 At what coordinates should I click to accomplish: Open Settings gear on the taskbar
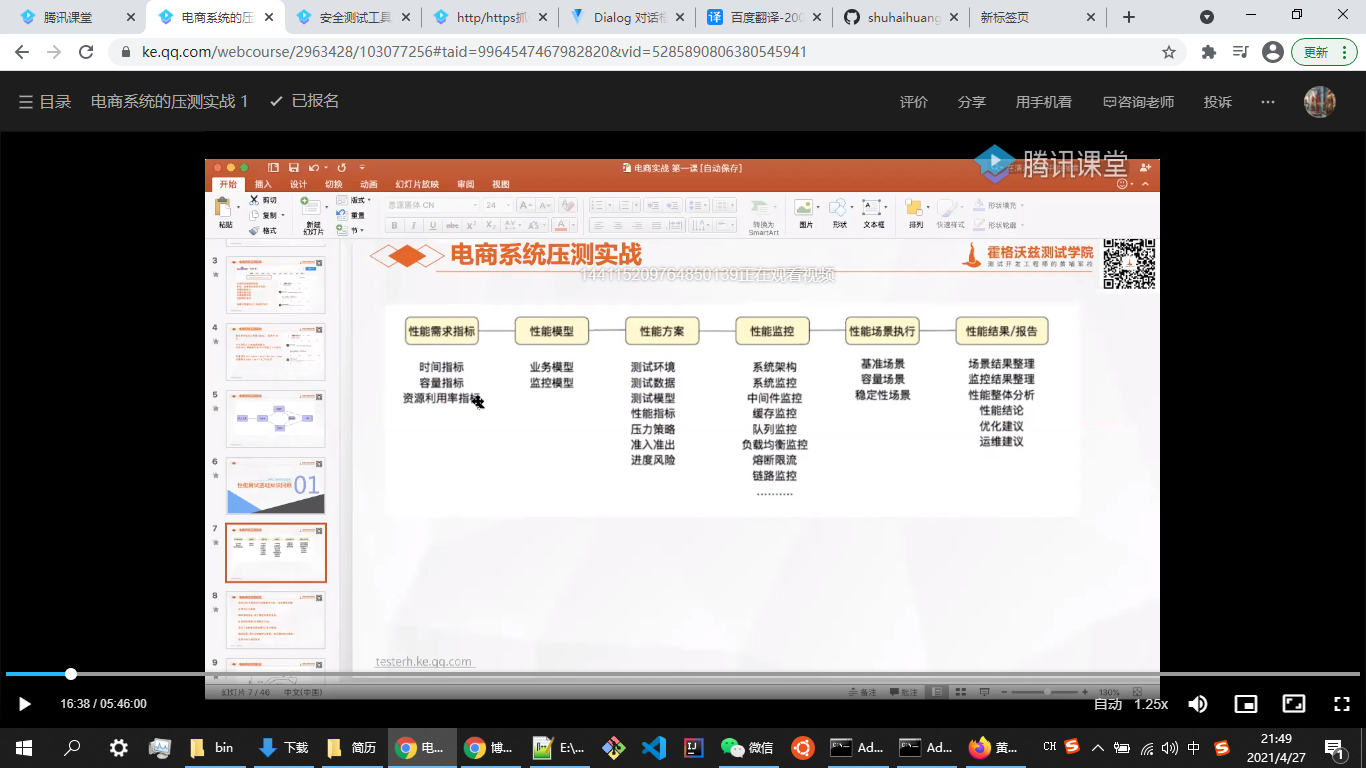point(118,747)
